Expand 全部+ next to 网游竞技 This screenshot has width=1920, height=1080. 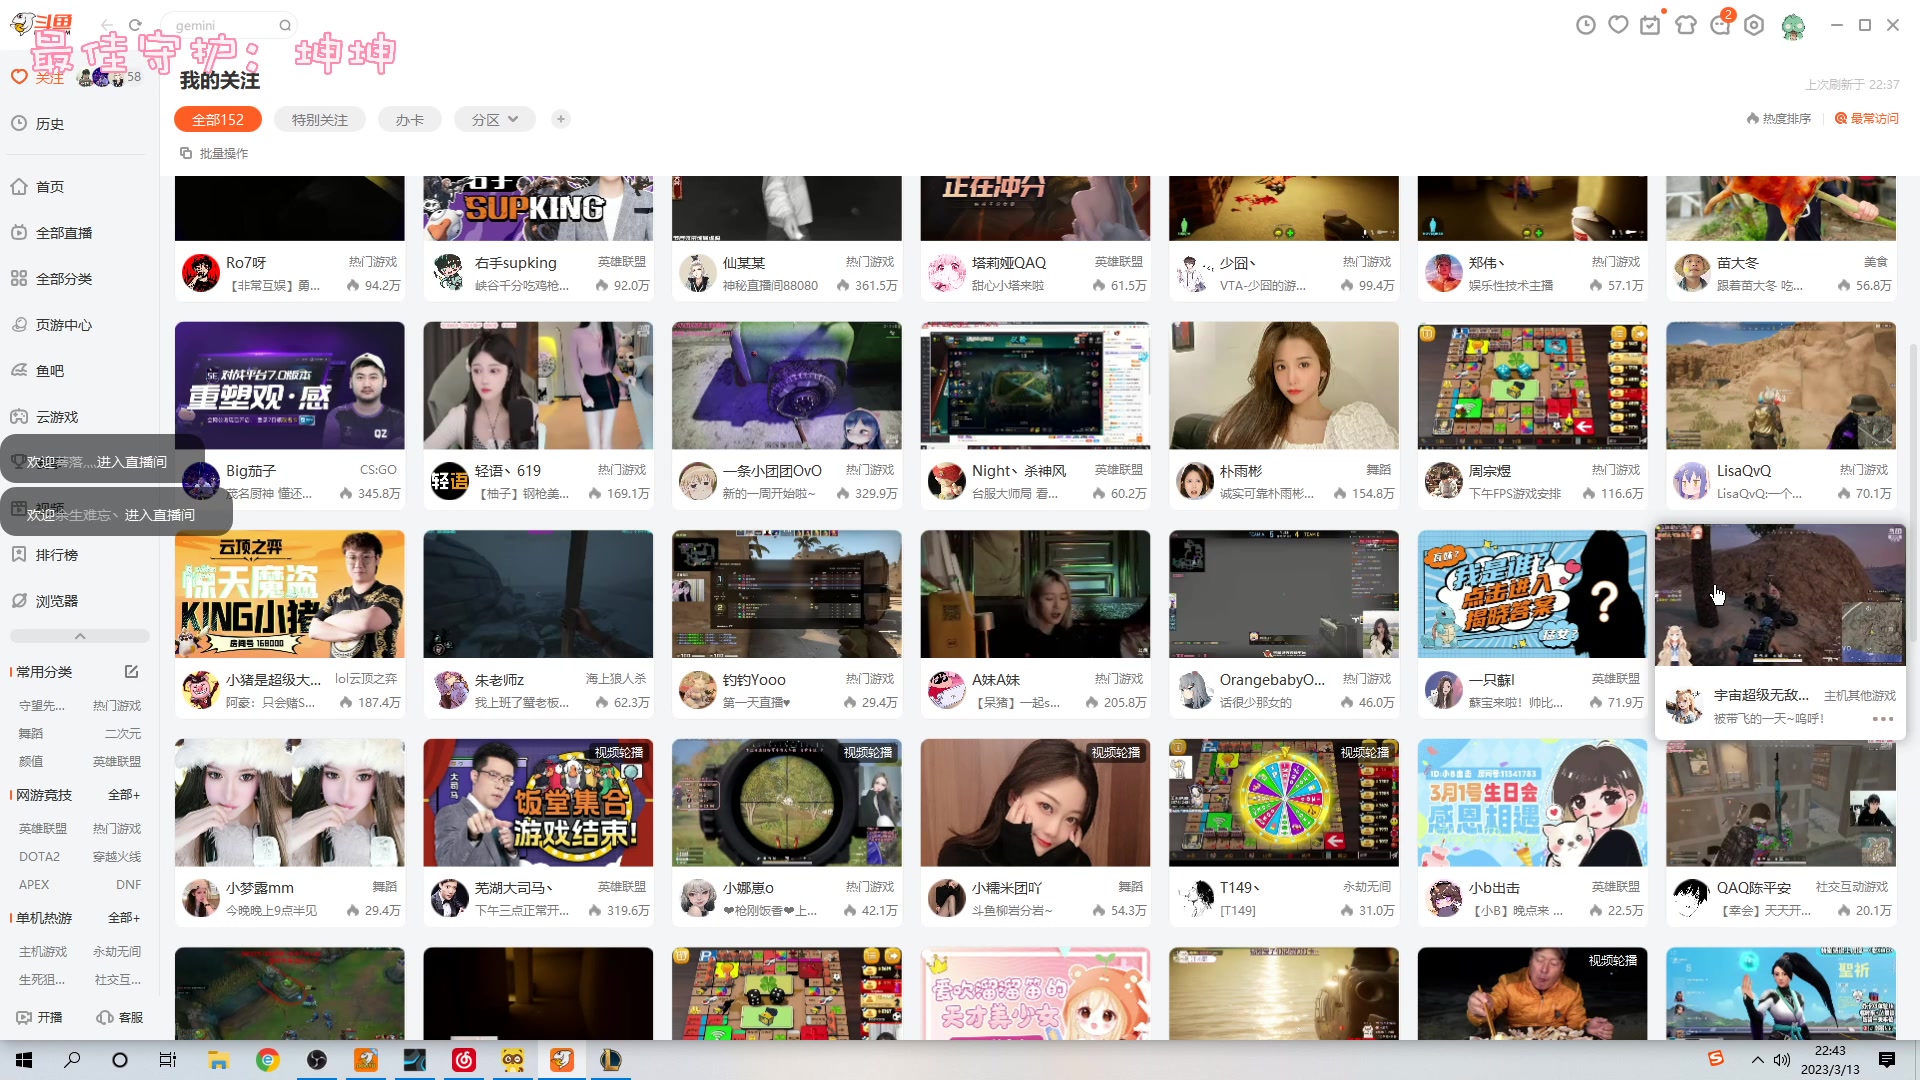tap(123, 795)
